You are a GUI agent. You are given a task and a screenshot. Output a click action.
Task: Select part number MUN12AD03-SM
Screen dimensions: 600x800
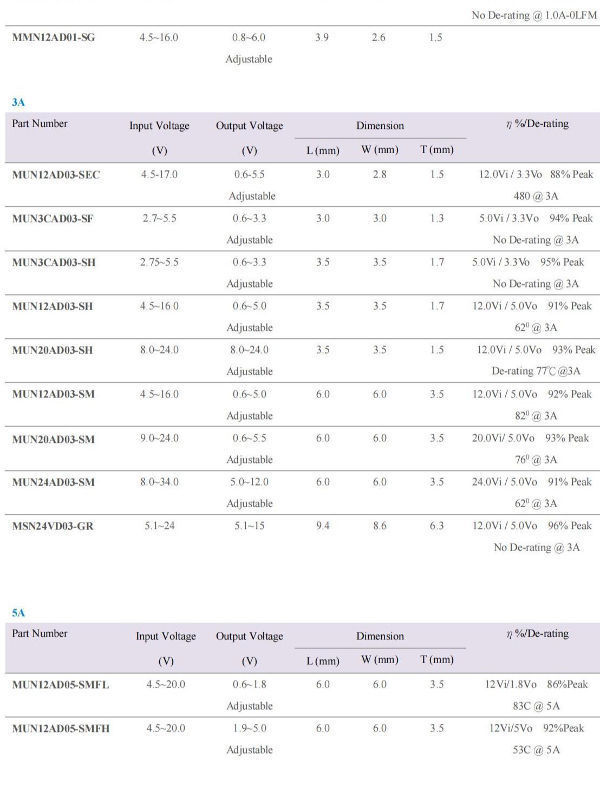click(x=53, y=394)
